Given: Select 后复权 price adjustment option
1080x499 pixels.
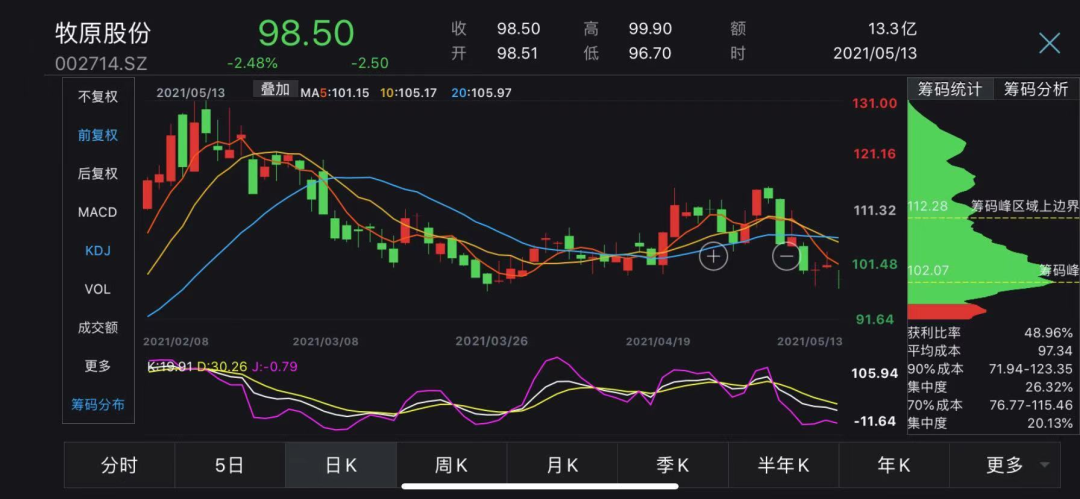Looking at the screenshot, I should click(98, 174).
